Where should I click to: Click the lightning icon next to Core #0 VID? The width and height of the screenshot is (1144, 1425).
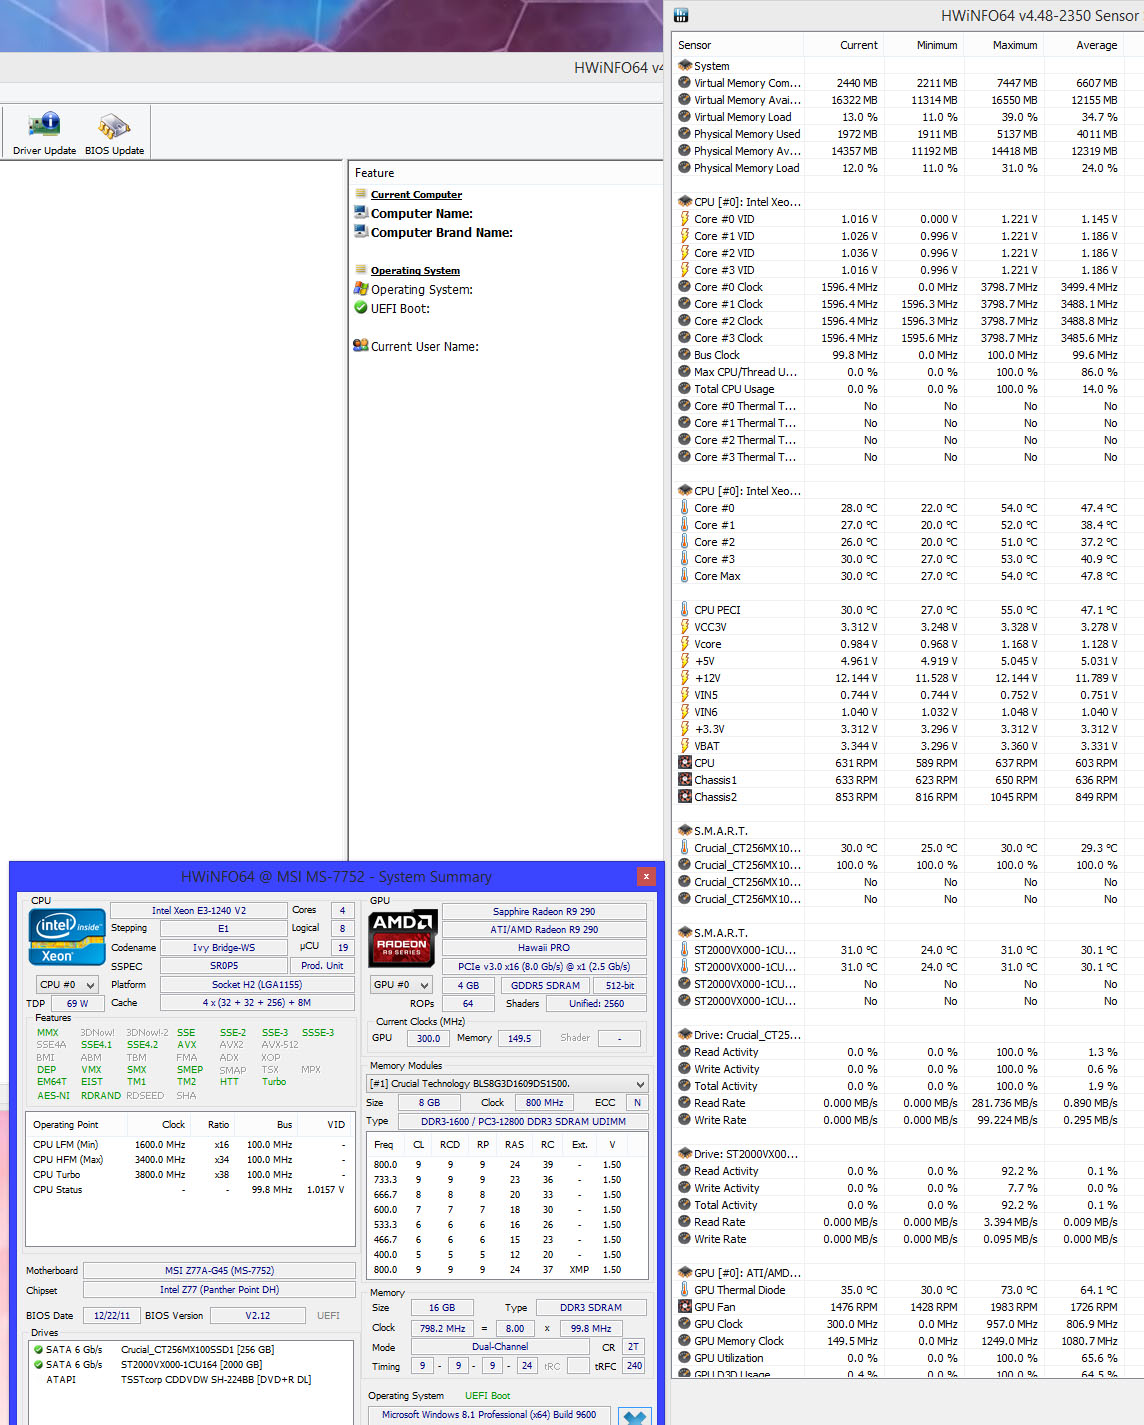(x=685, y=219)
